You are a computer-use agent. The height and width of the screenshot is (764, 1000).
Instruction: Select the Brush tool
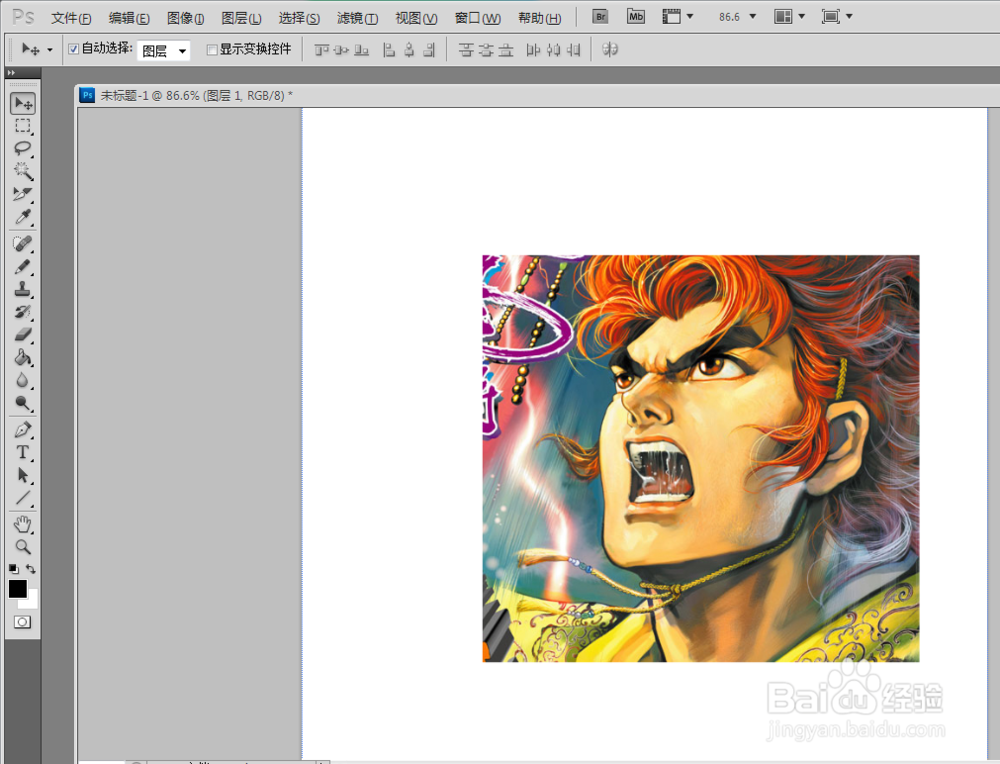tap(23, 267)
